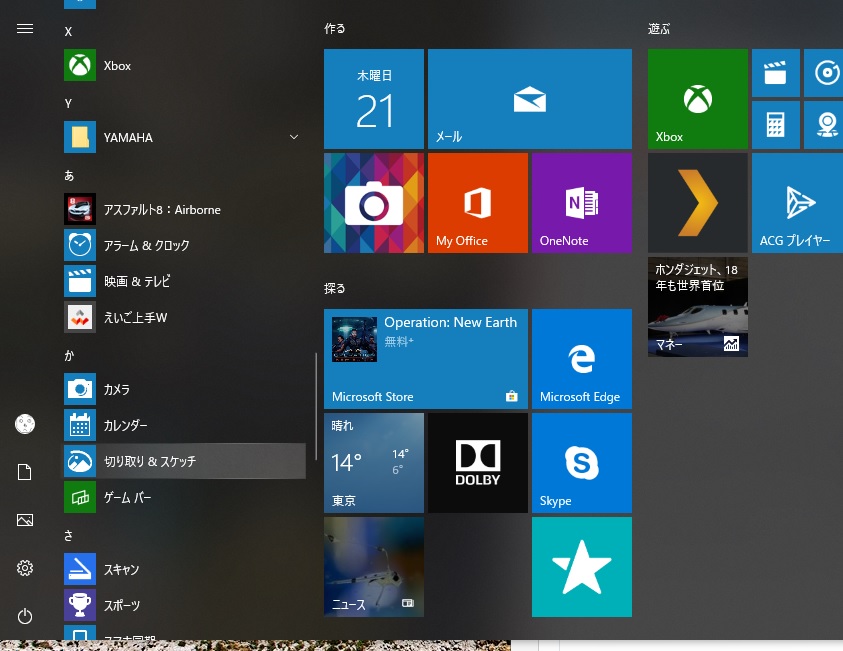Open the Documents sidebar icon
Screen dimensions: 843x651
coord(25,472)
